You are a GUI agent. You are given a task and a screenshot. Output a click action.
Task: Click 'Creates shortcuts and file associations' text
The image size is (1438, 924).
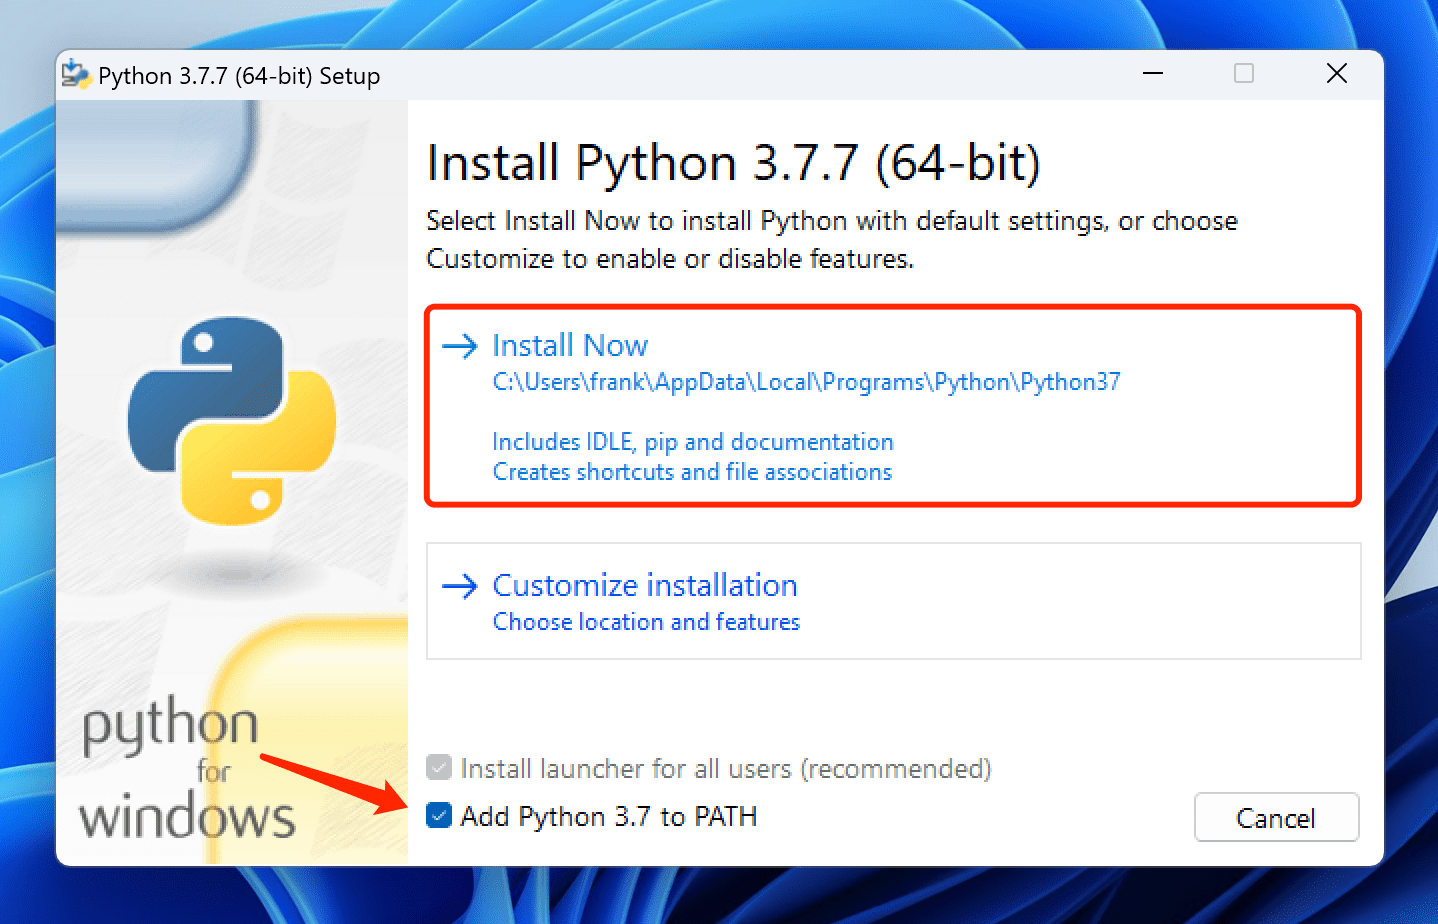(x=692, y=472)
